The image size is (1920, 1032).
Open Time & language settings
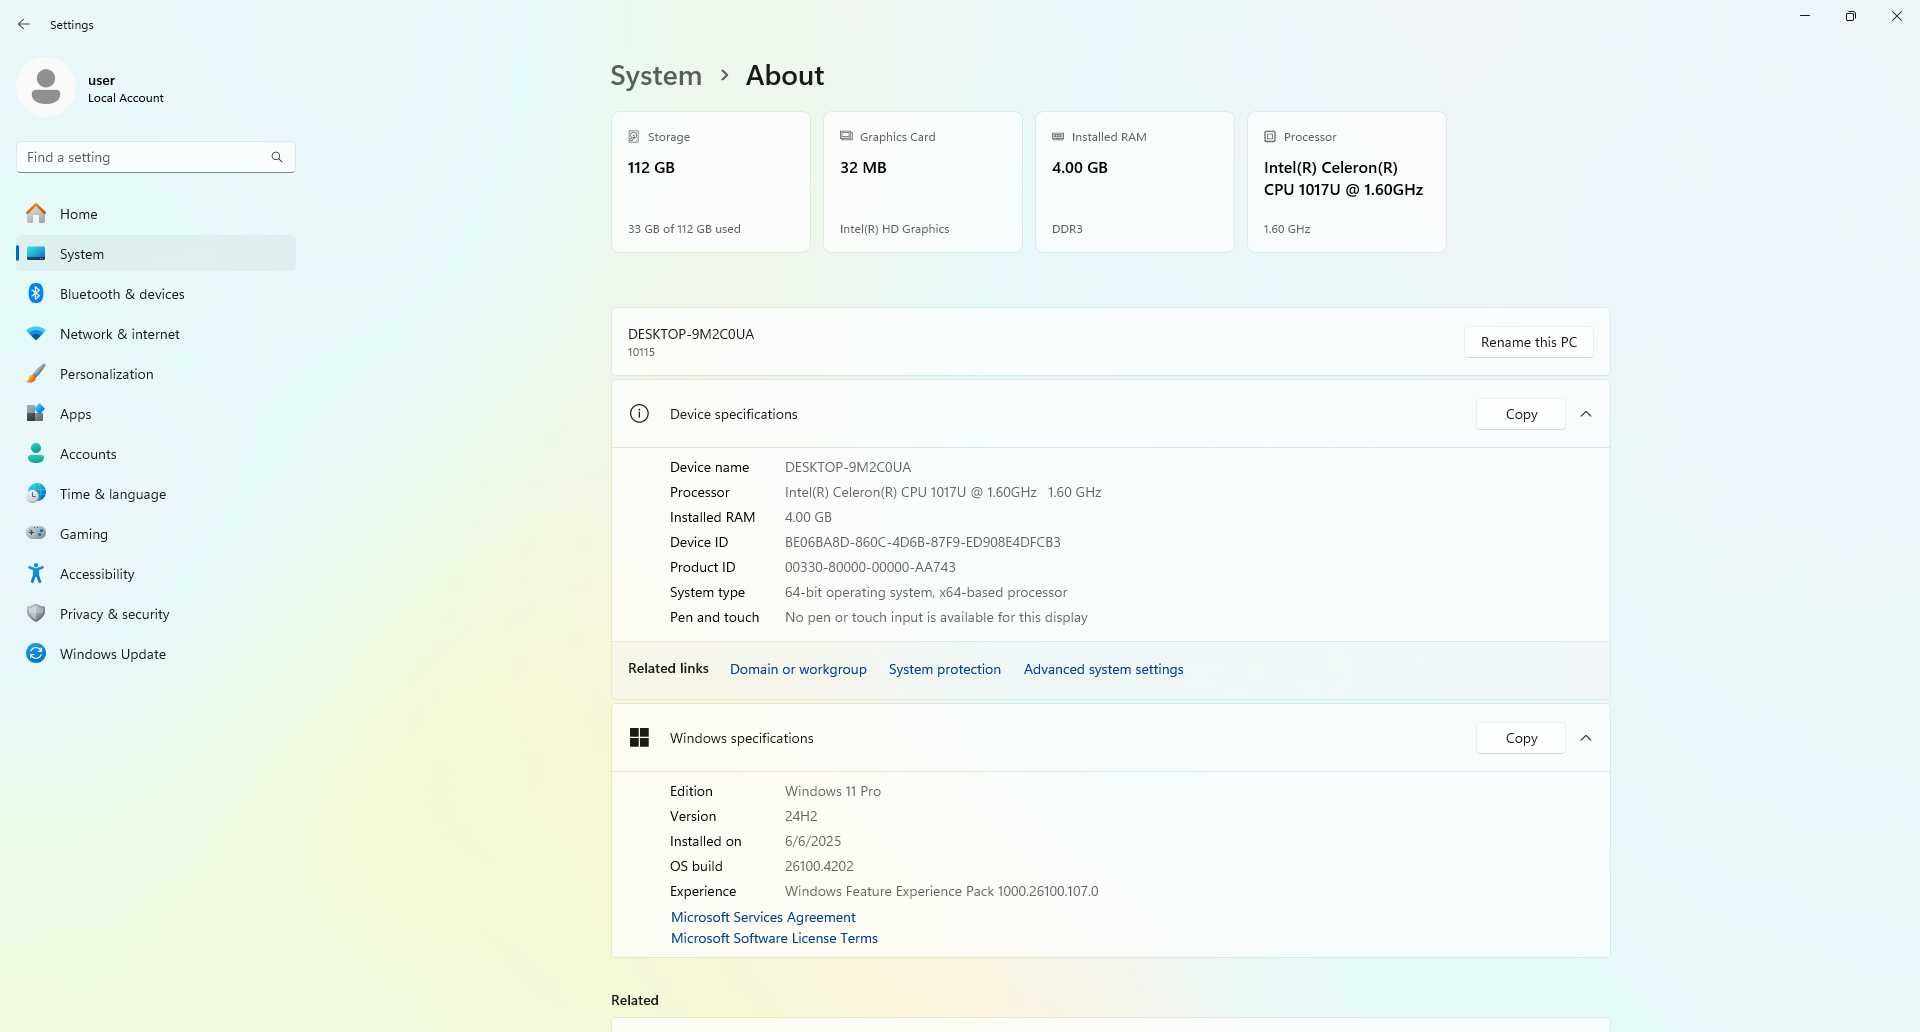coord(156,494)
